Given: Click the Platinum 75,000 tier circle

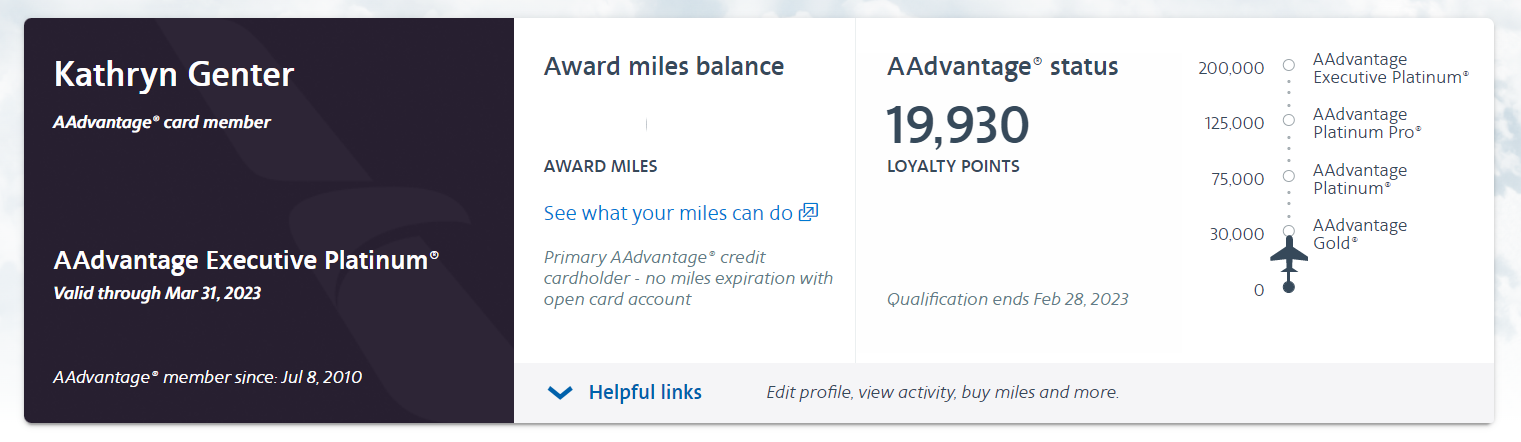Looking at the screenshot, I should click(x=1289, y=176).
